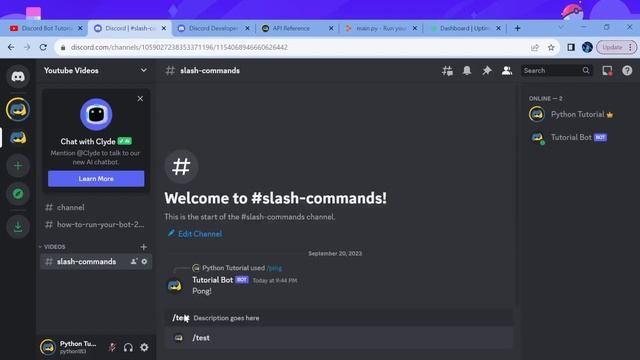Open User Settings gear icon
The image size is (640, 360).
pyautogui.click(x=144, y=347)
